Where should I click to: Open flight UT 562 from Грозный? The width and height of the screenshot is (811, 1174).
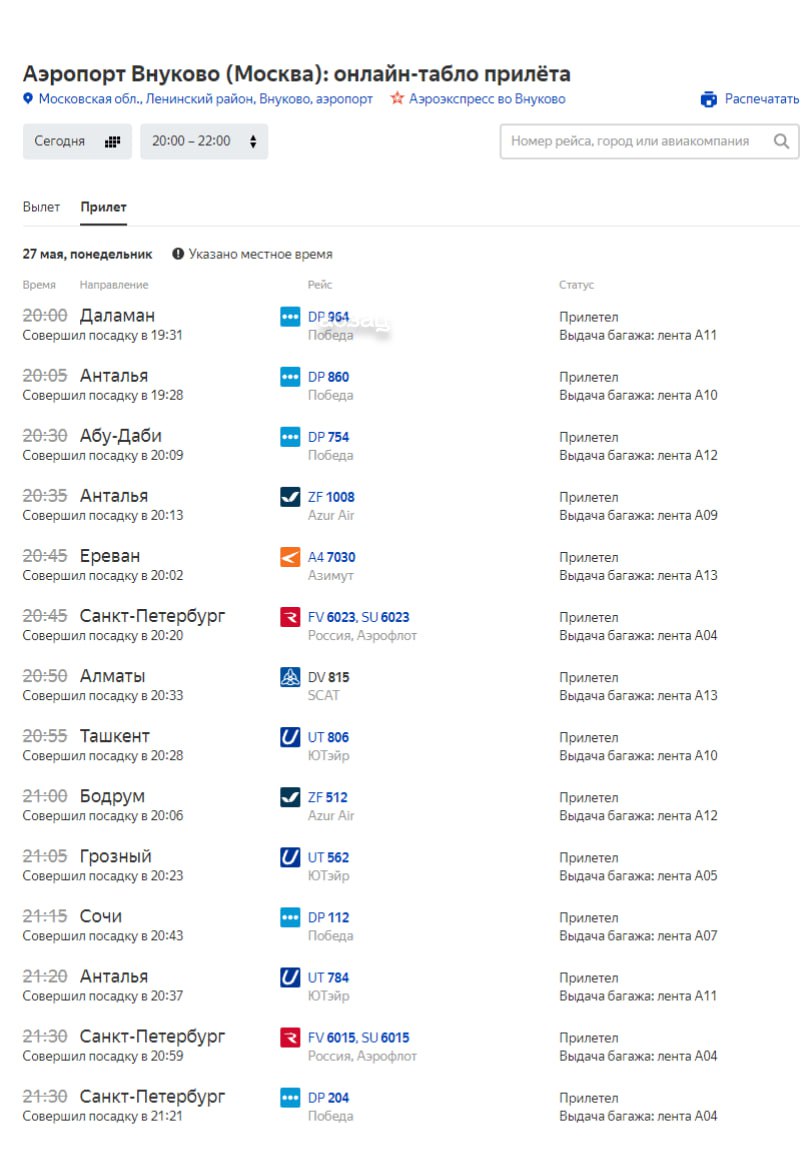click(328, 857)
